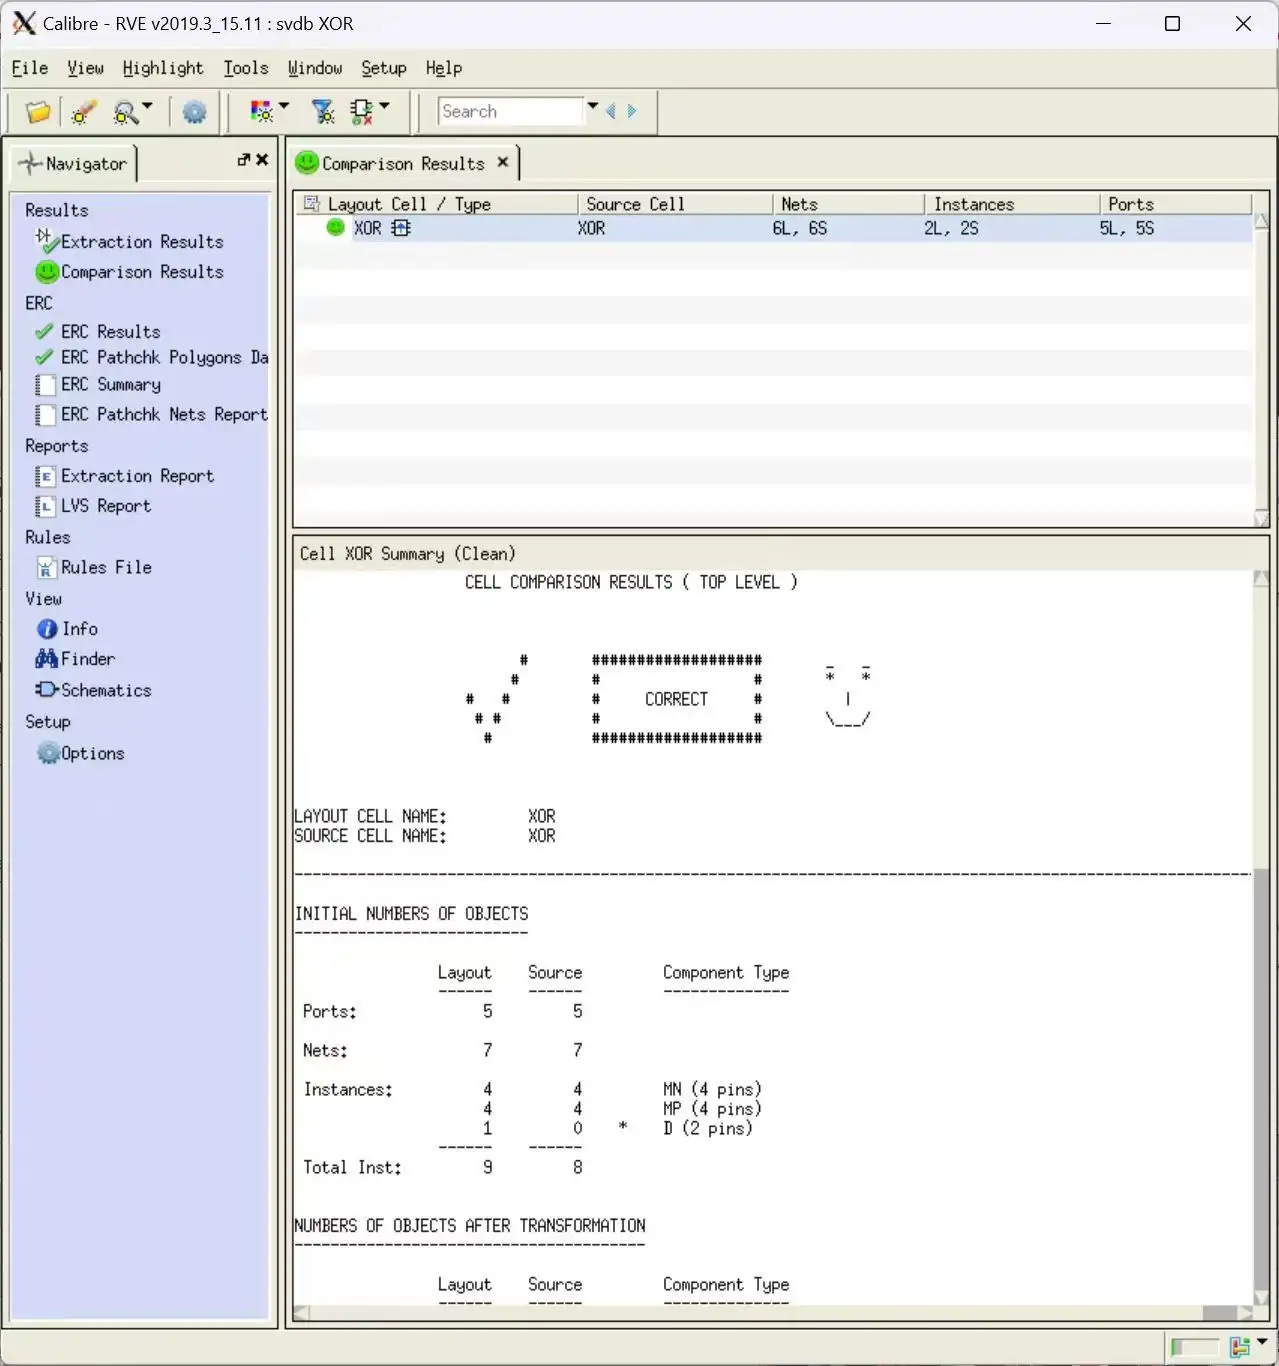This screenshot has height=1366, width=1279.
Task: Open the Tools menu
Action: [x=246, y=68]
